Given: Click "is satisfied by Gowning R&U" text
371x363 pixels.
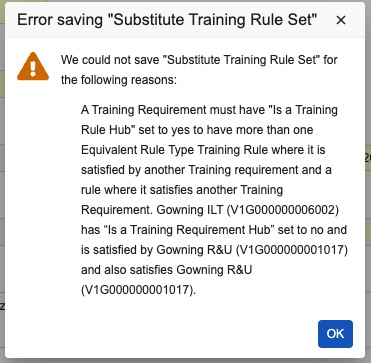Looking at the screenshot, I should pyautogui.click(x=156, y=250).
